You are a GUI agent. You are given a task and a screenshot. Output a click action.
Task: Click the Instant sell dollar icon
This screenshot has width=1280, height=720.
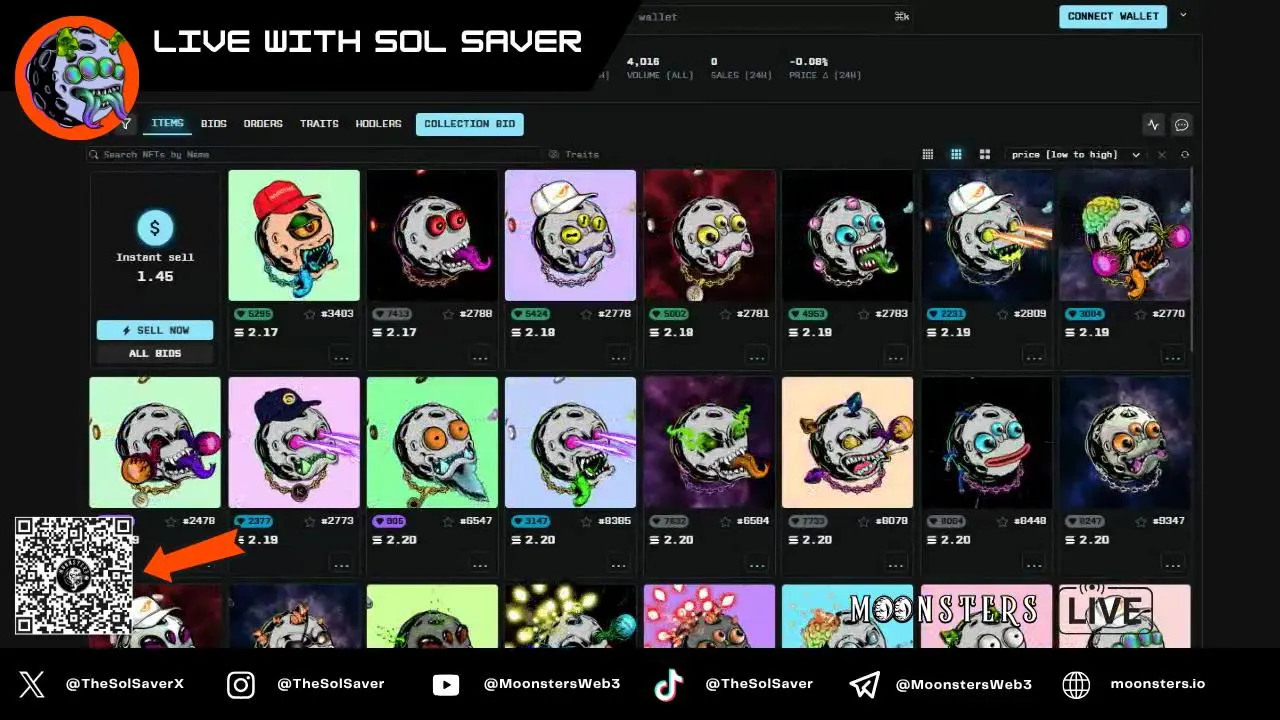tap(154, 228)
